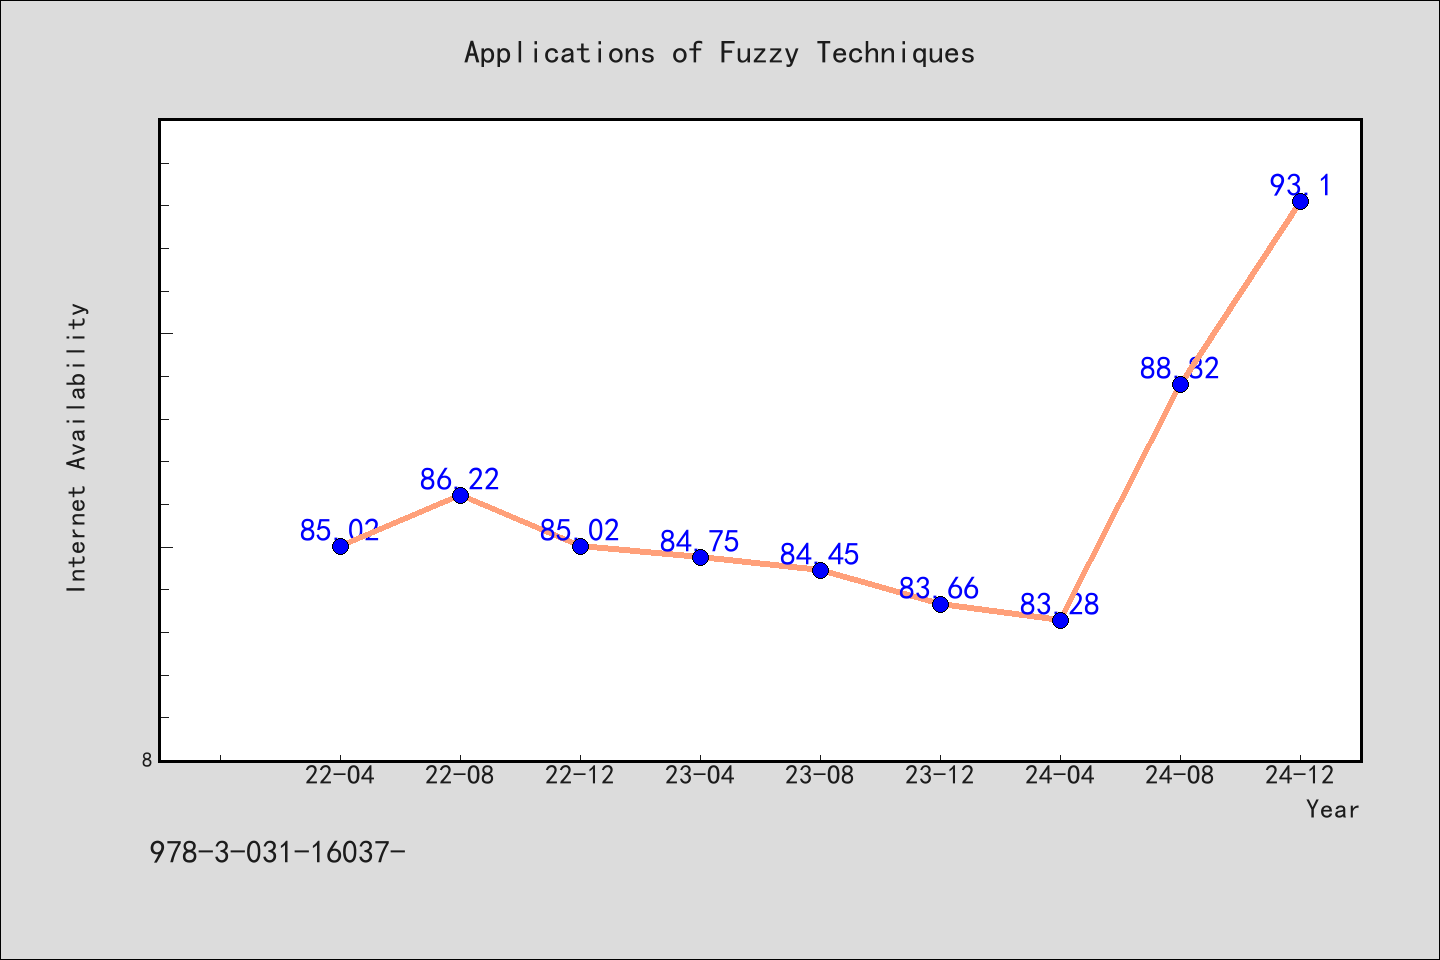
Task: Select the data point at 22-04
Action: pyautogui.click(x=340, y=546)
